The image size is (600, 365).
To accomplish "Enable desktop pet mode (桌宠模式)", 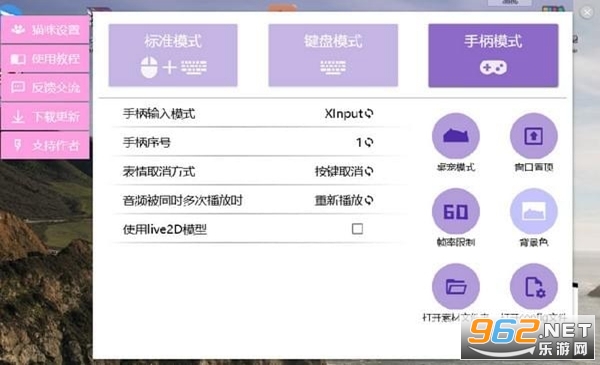I will point(455,136).
